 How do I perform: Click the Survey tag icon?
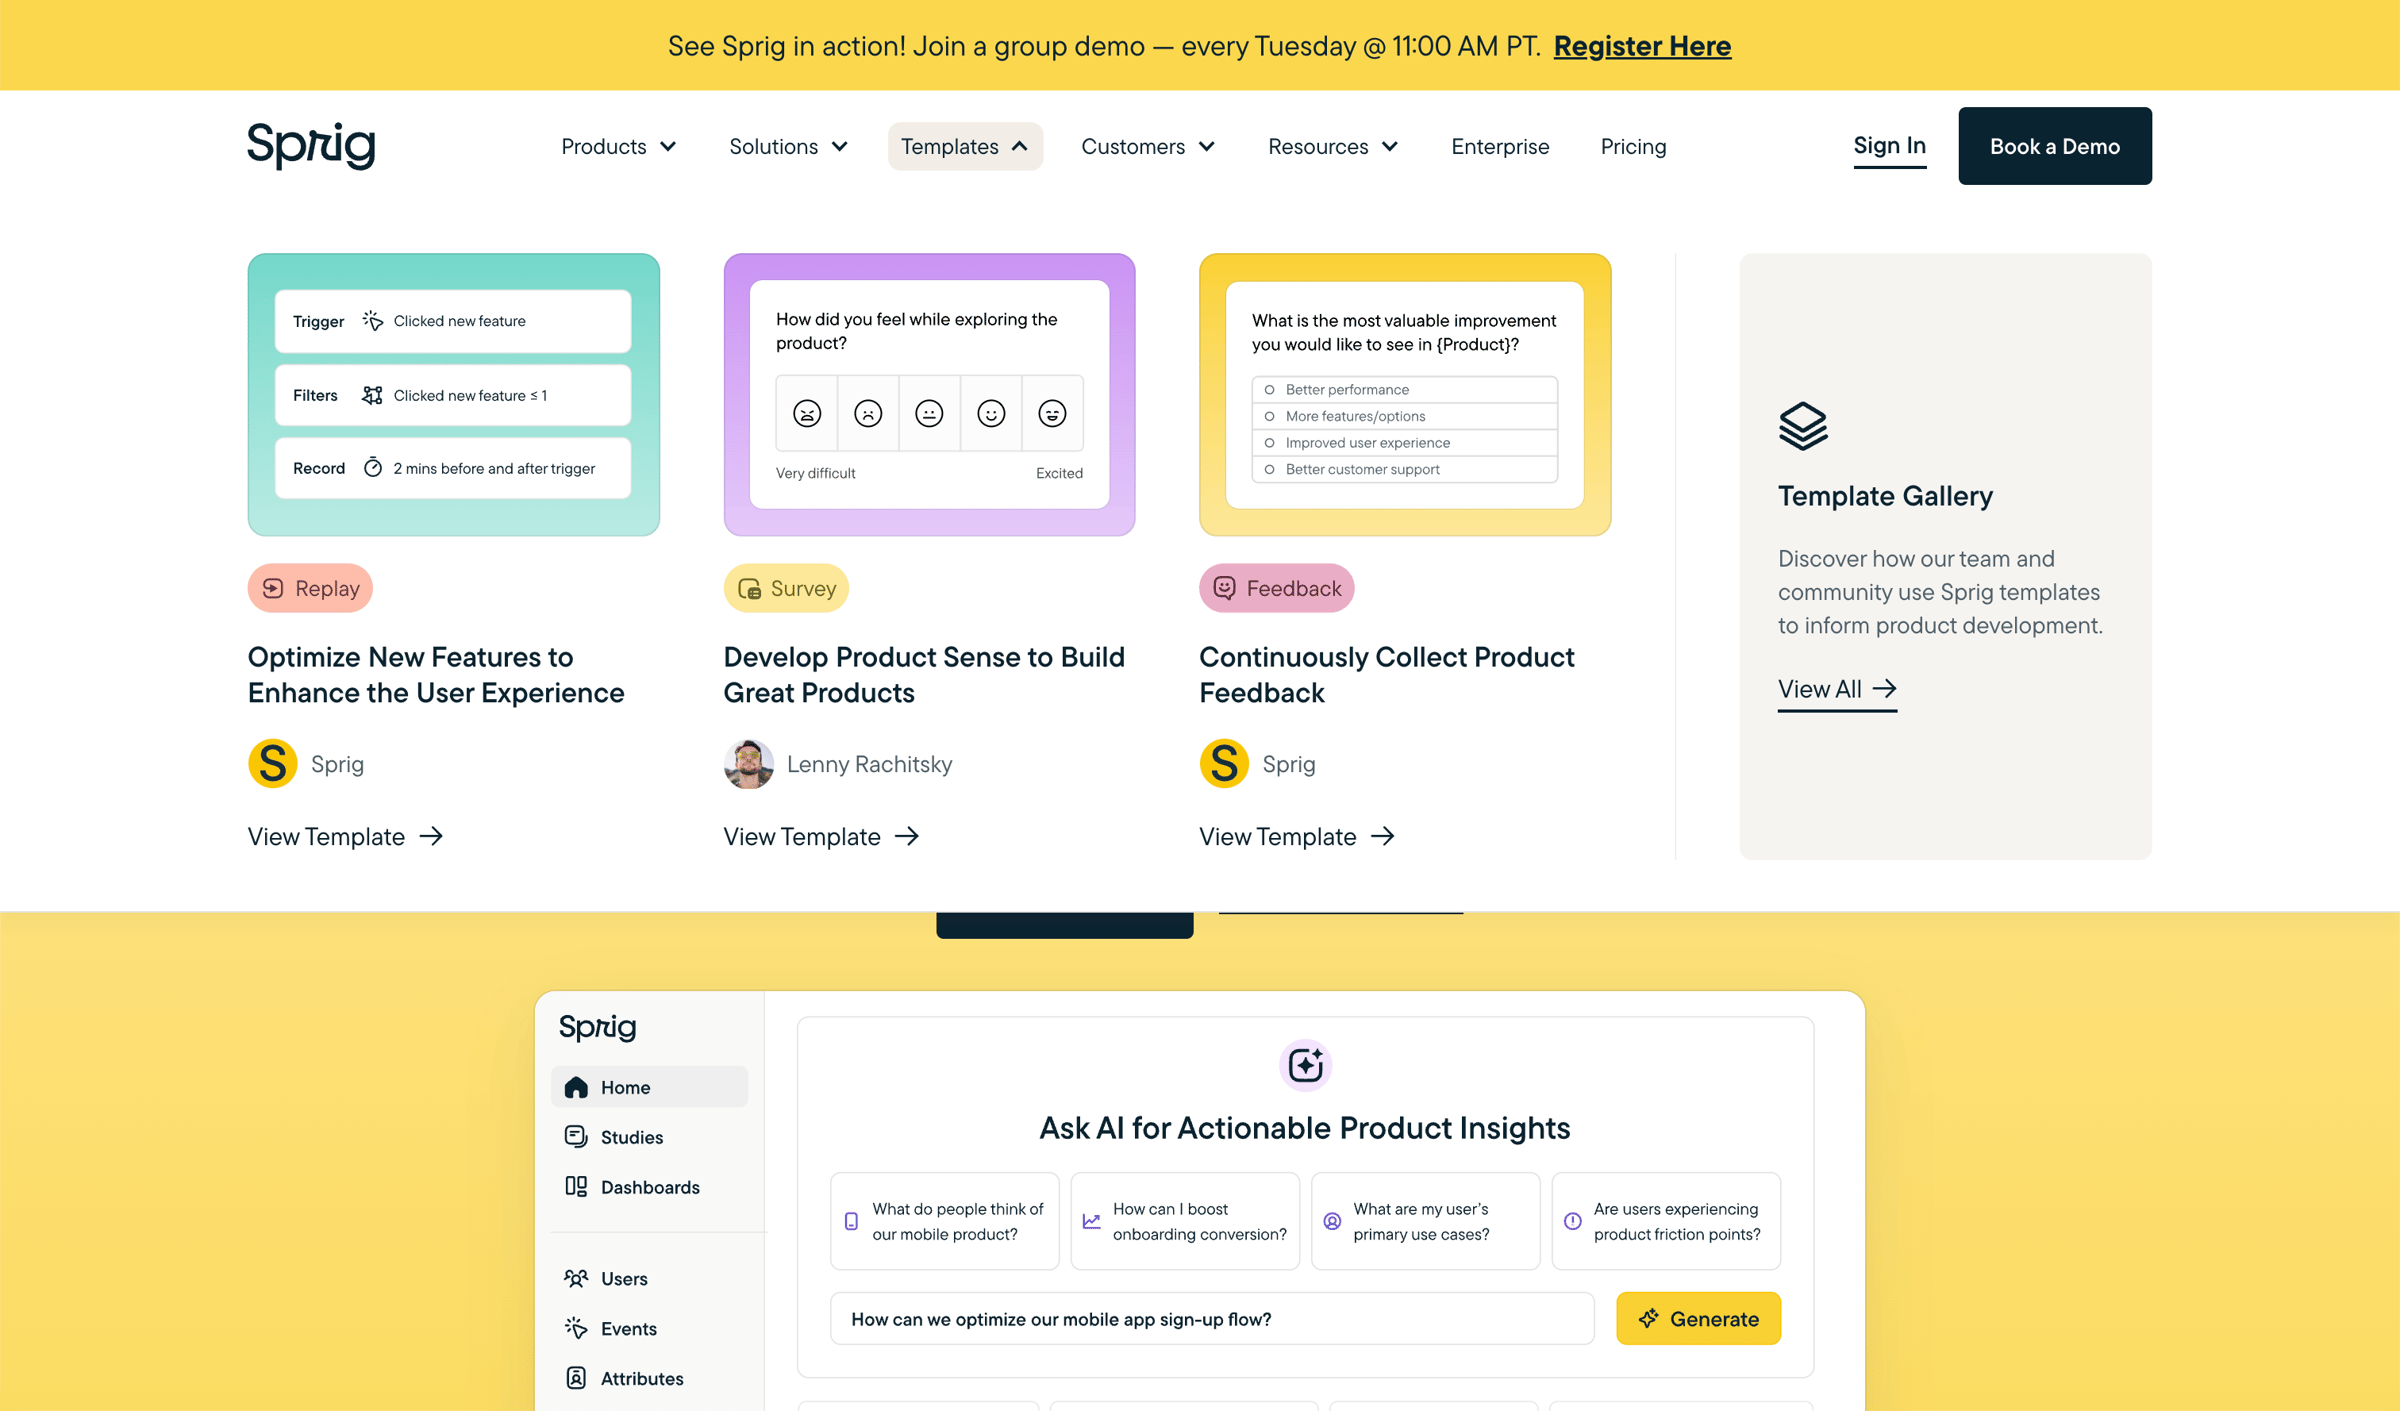pyautogui.click(x=749, y=588)
